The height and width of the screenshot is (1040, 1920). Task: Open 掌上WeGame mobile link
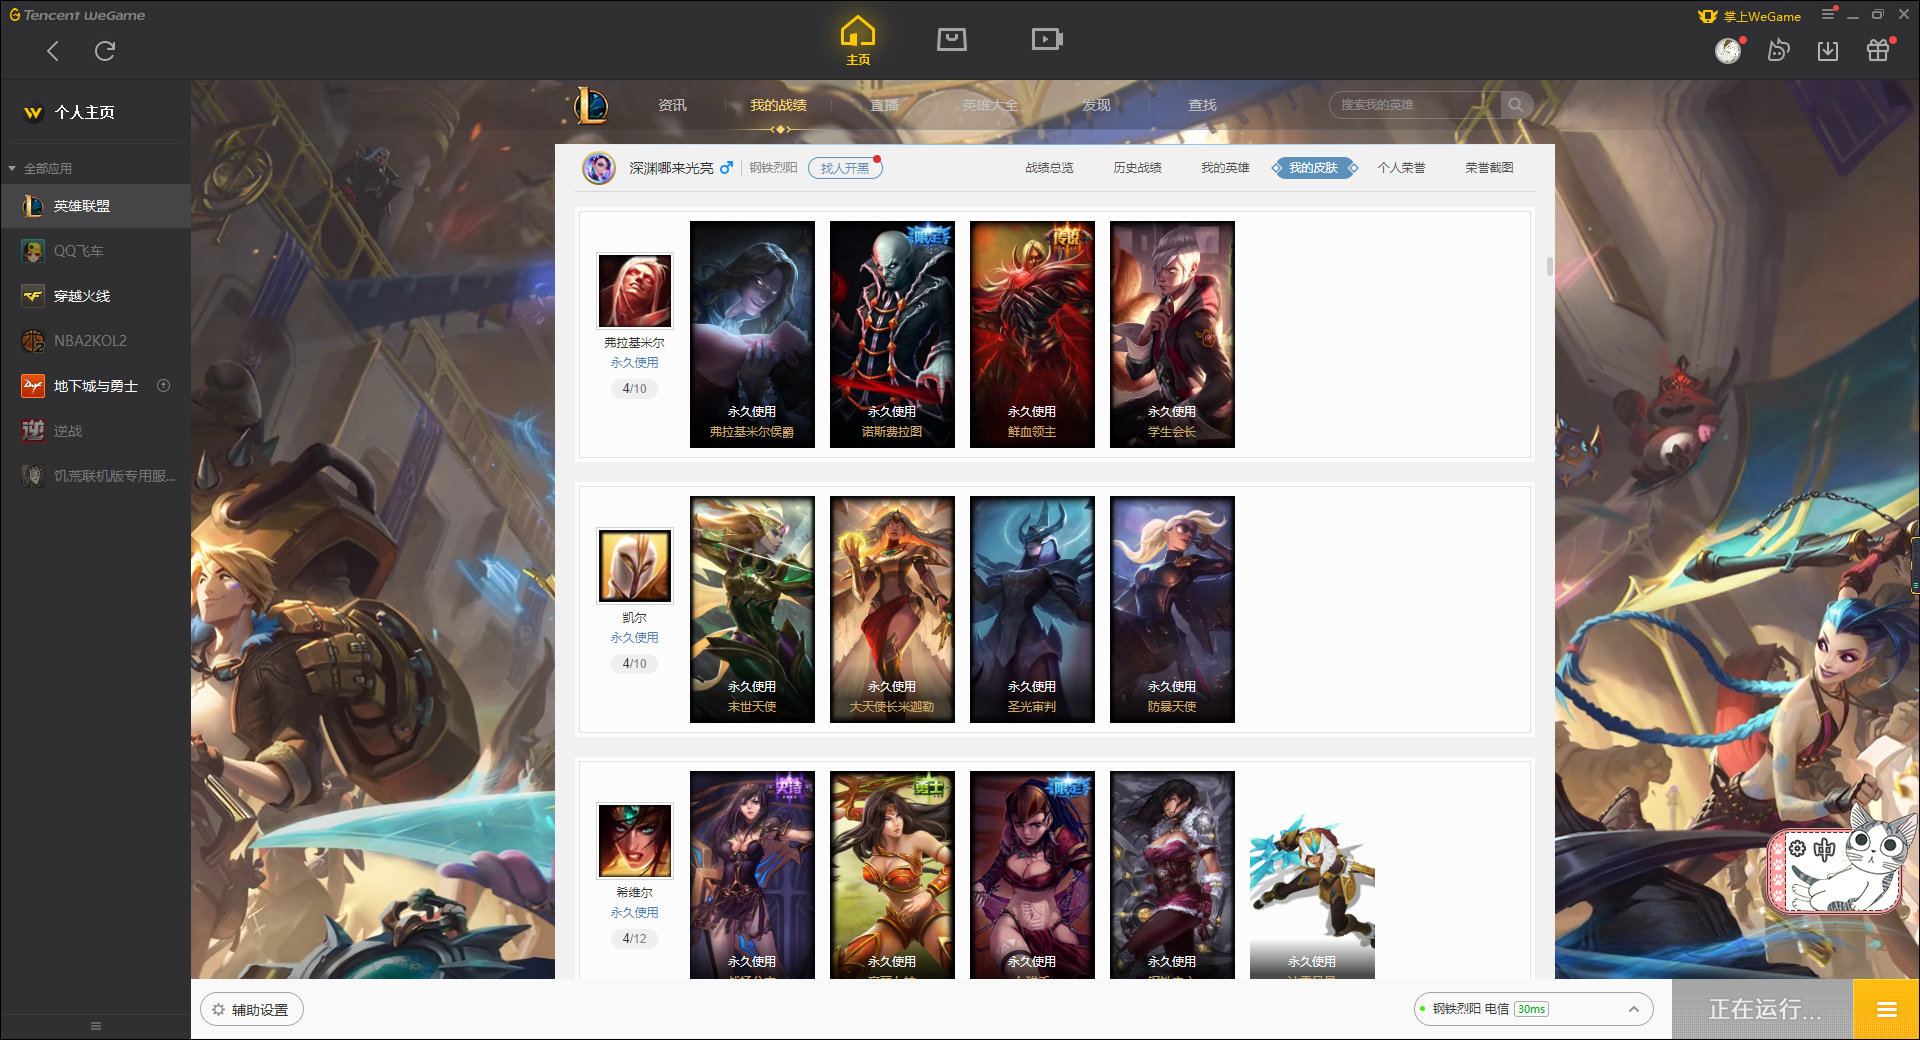coord(1750,16)
